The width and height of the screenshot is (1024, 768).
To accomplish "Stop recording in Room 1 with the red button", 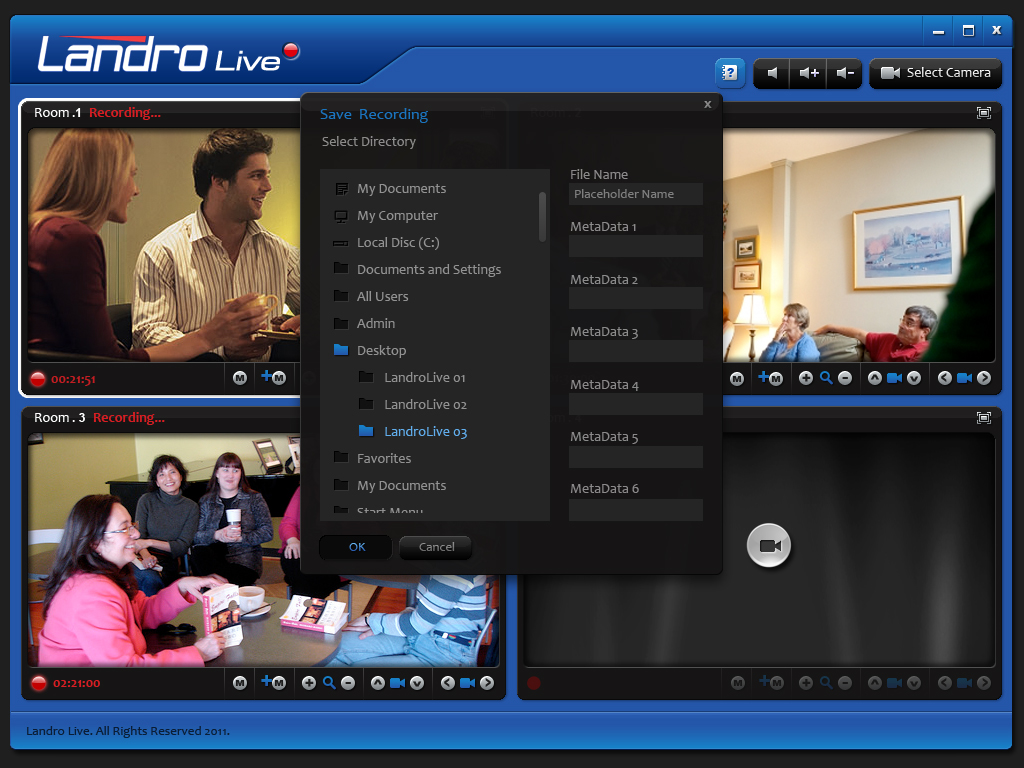I will click(38, 379).
